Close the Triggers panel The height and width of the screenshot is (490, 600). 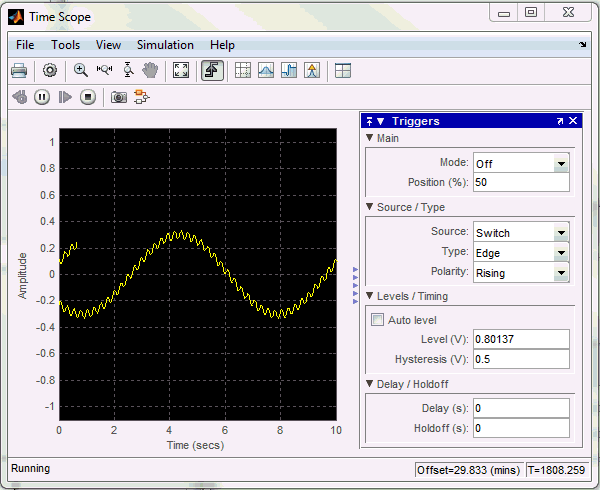click(574, 121)
